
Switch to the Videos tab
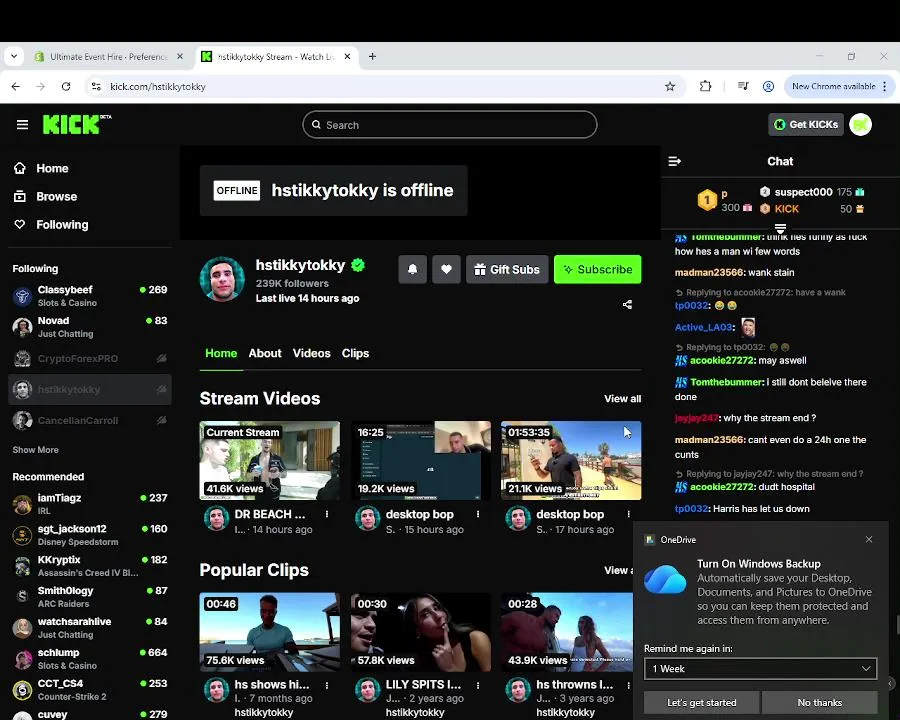(x=311, y=353)
